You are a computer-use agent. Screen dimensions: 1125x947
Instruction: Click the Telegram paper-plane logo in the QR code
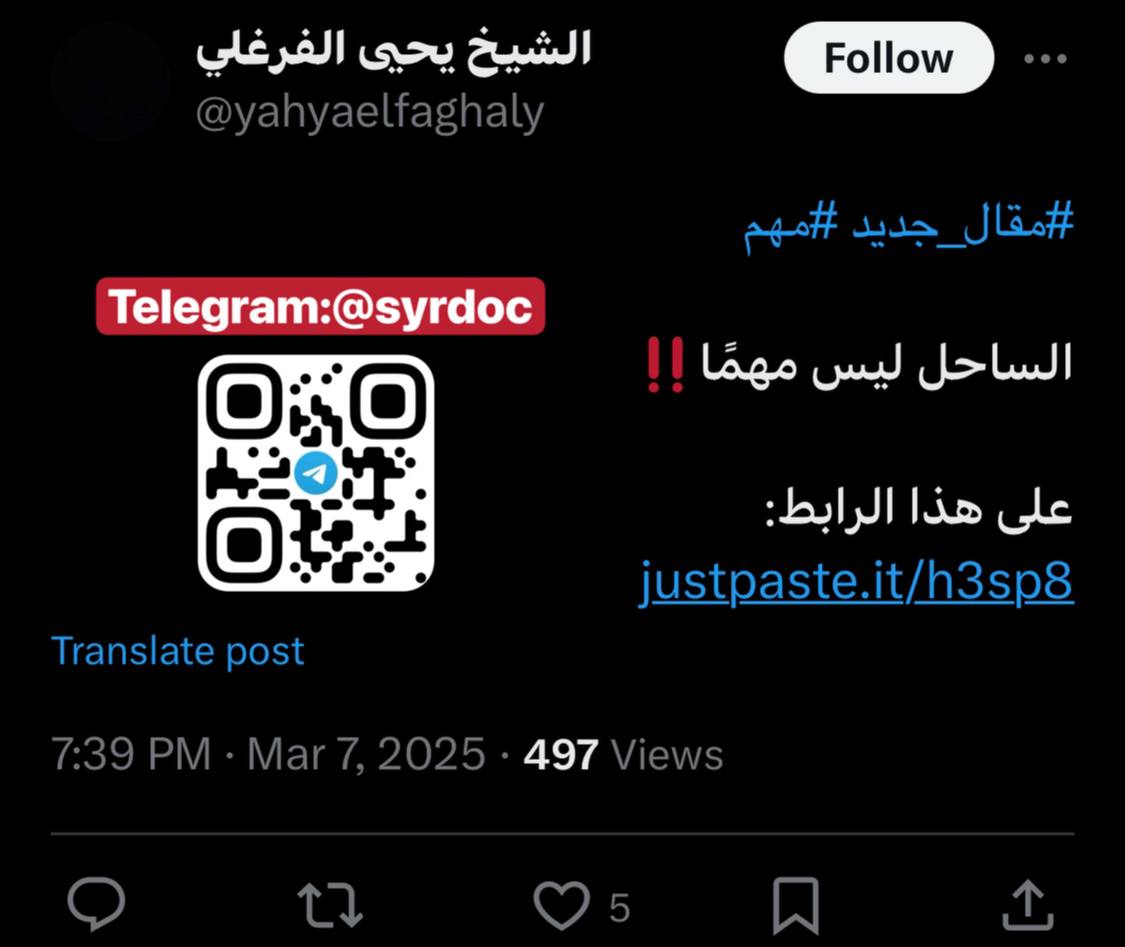tap(316, 473)
